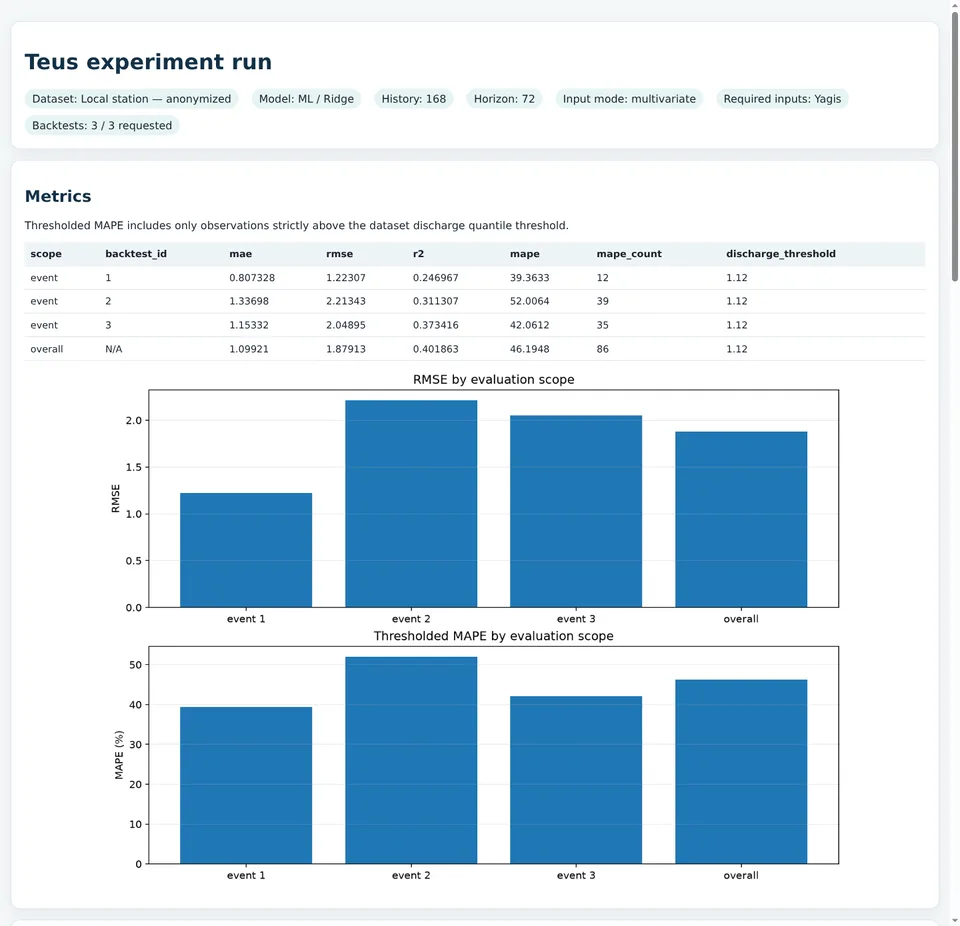This screenshot has width=960, height=926.
Task: Click the rmse value 2.04895
Action: (346, 325)
